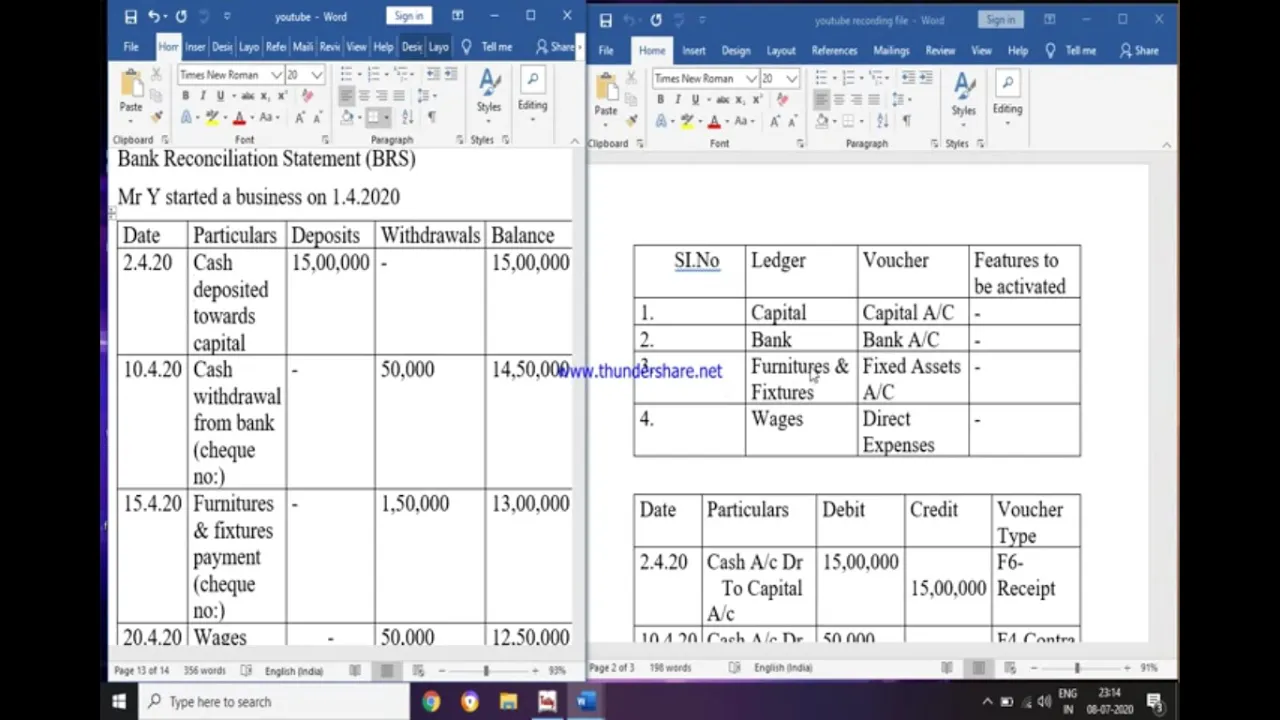Open File Explorer from taskbar
The image size is (1280, 720).
pyautogui.click(x=508, y=701)
